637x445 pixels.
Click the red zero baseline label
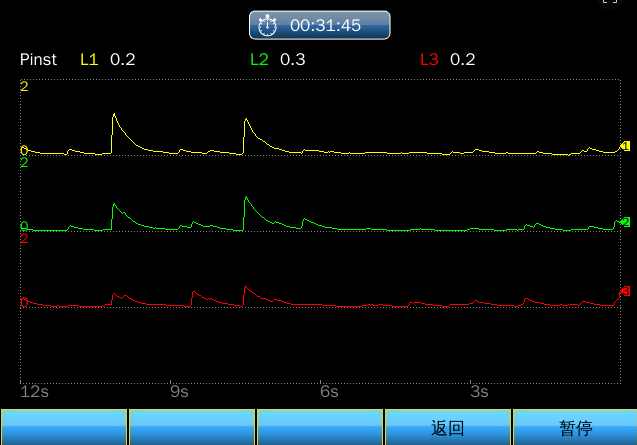coord(24,302)
